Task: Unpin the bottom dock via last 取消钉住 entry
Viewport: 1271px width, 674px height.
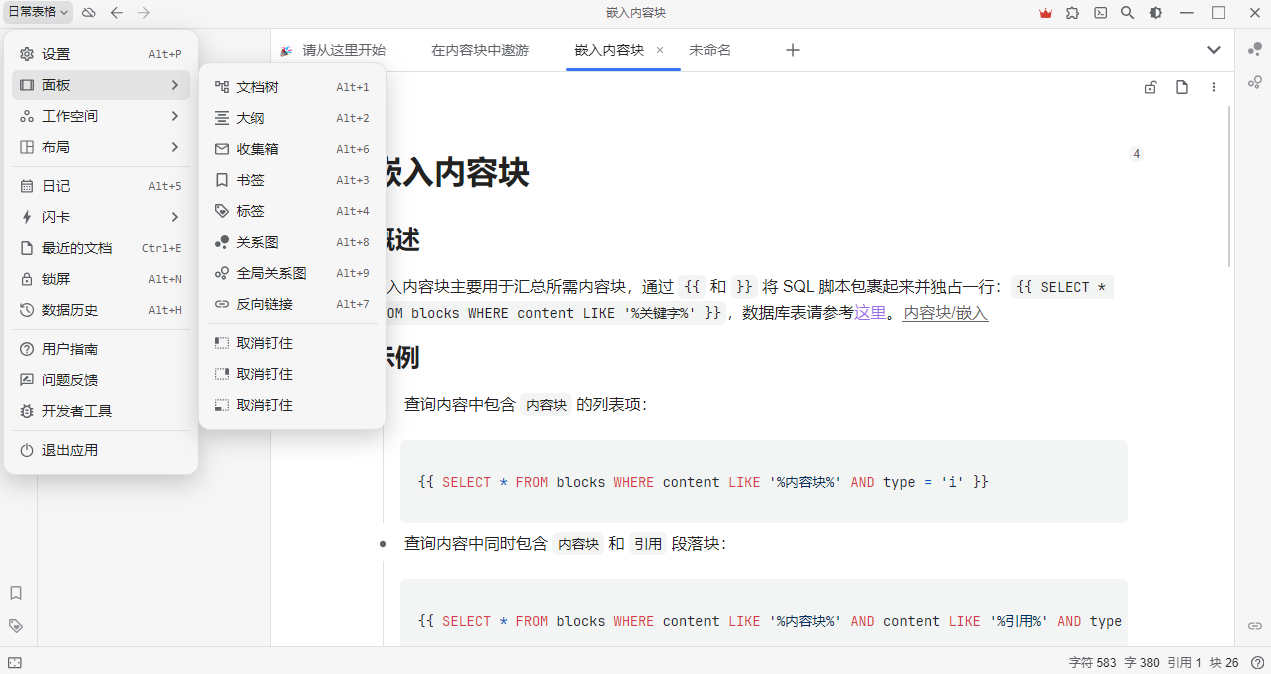Action: pyautogui.click(x=264, y=405)
